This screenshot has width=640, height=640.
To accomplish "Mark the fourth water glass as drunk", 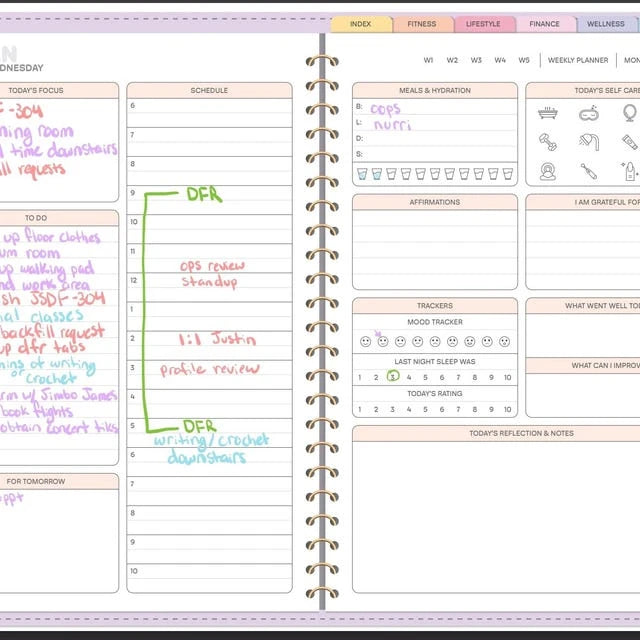I will pyautogui.click(x=406, y=174).
